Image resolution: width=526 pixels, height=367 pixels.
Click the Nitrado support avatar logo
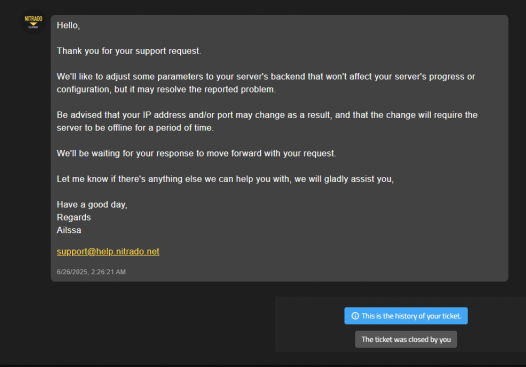tap(33, 22)
